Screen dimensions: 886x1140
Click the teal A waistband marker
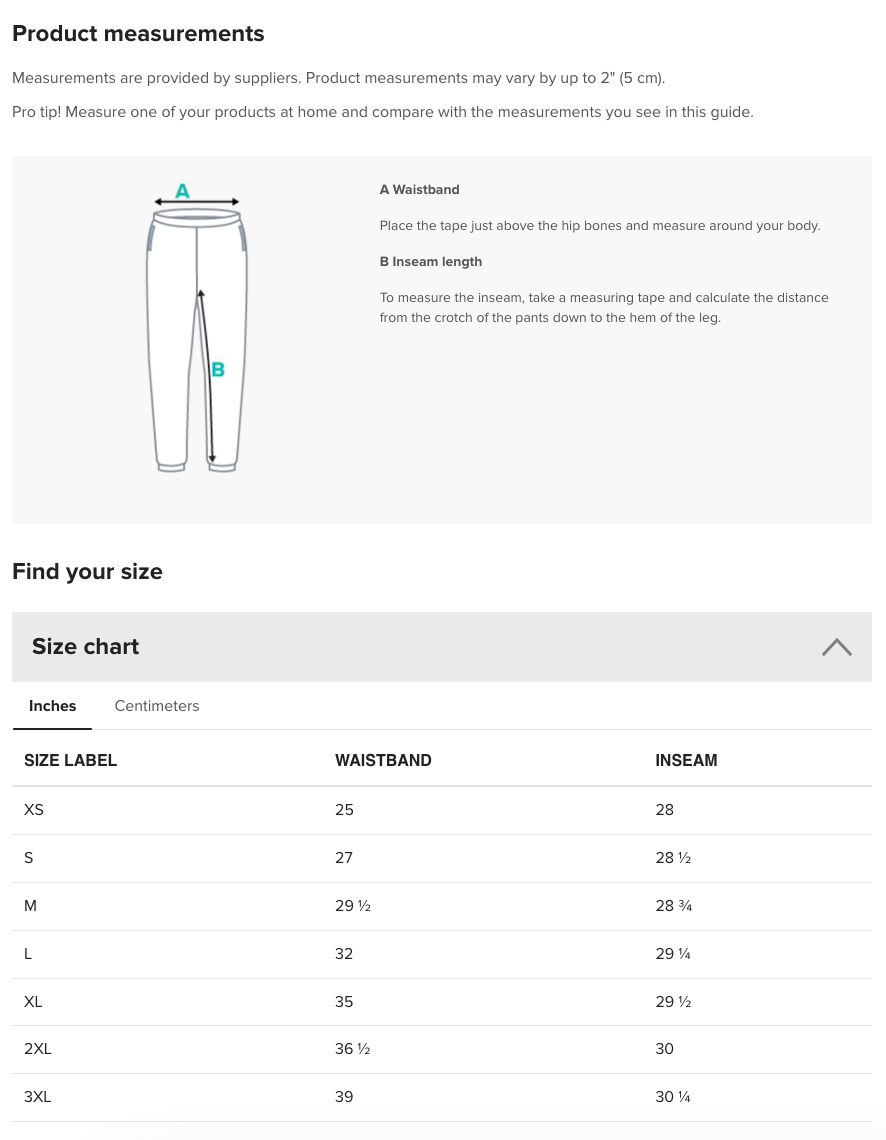(183, 190)
